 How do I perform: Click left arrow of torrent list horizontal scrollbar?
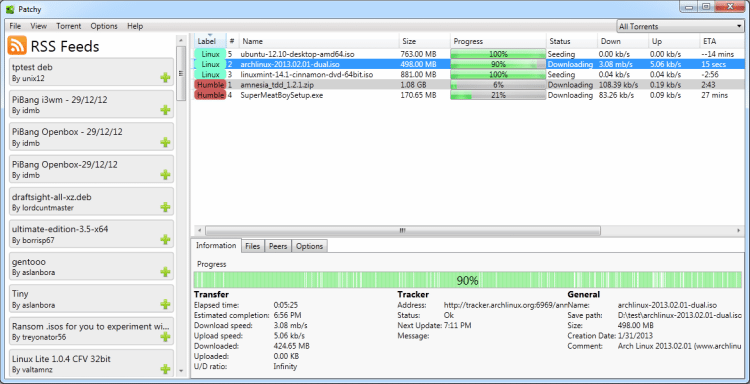(x=199, y=230)
